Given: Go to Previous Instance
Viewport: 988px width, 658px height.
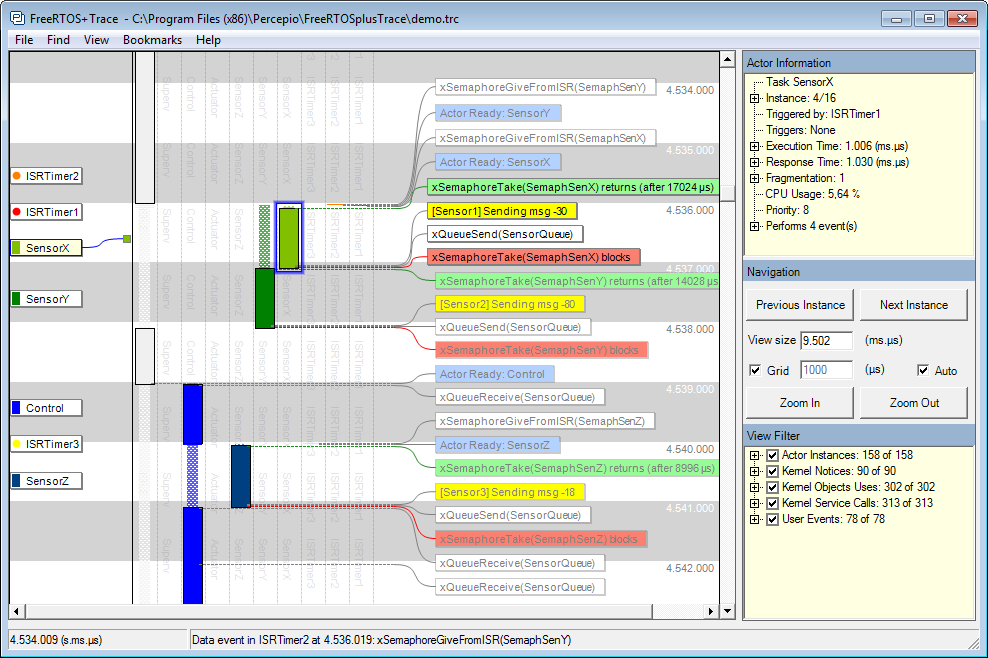Looking at the screenshot, I should [800, 305].
